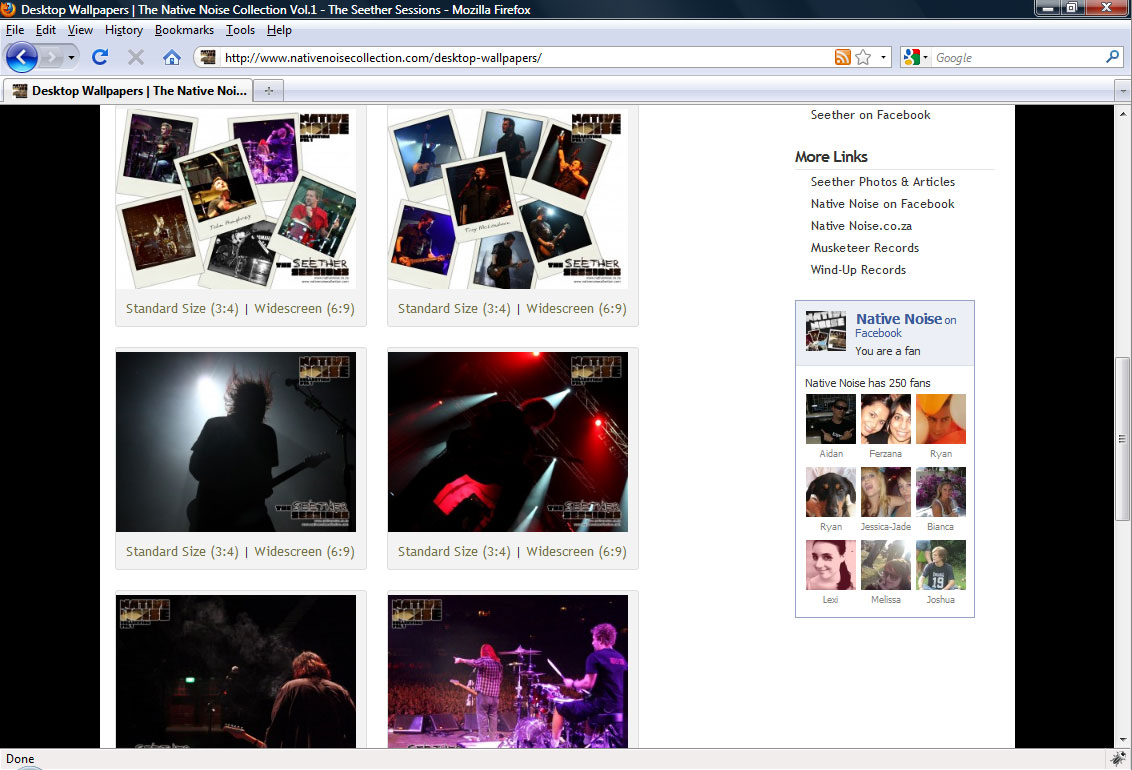This screenshot has height=770, width=1132.
Task: Bookmark this page with the star icon
Action: [863, 57]
